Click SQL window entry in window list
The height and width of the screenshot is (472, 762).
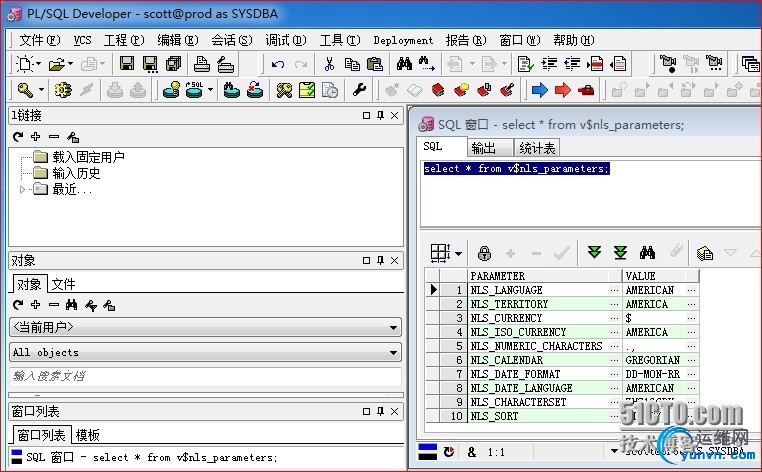point(151,457)
